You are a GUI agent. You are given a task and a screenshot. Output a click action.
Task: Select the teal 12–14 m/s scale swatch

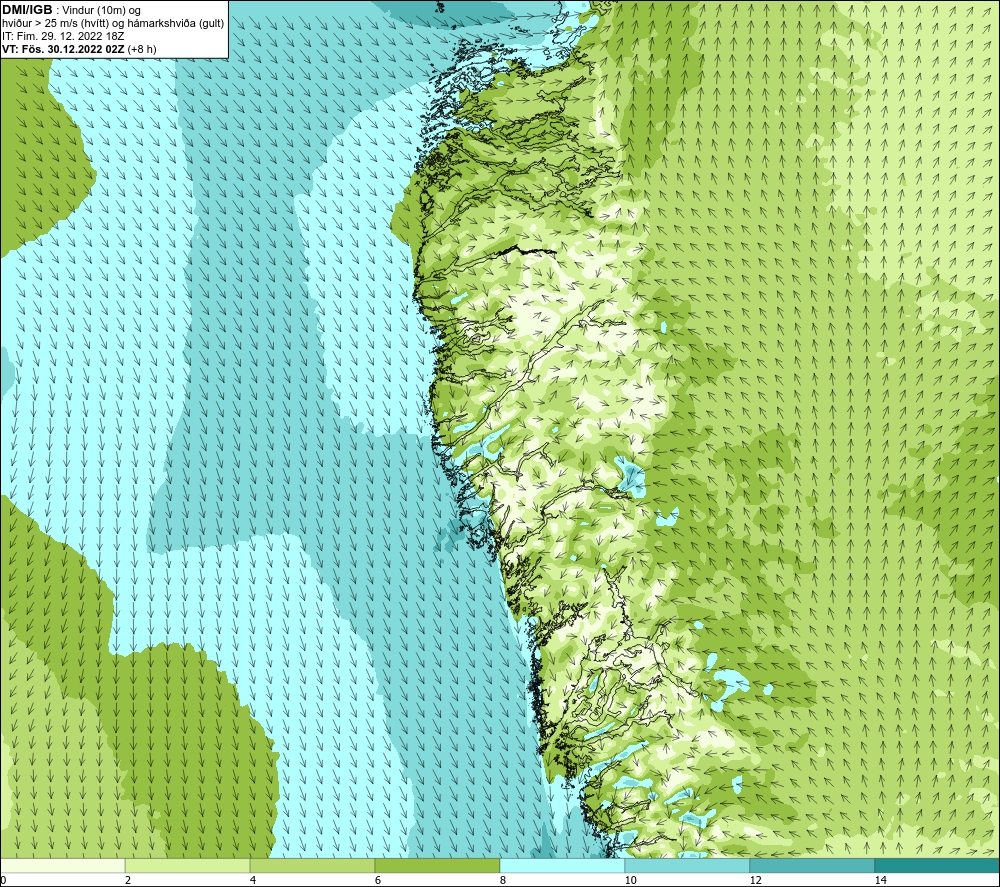[x=812, y=866]
